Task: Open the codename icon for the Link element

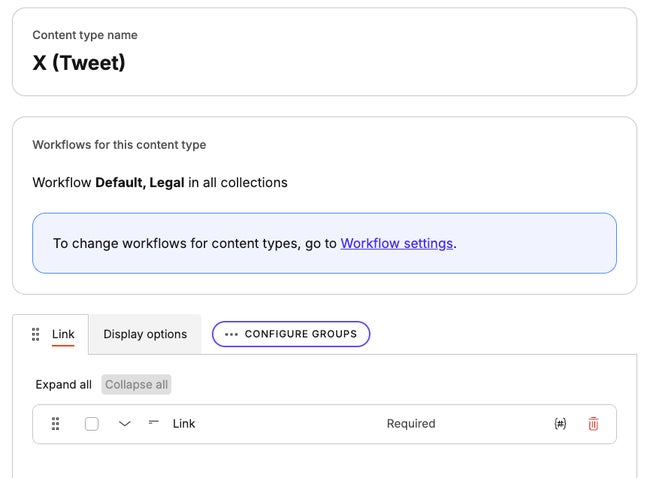Action: pyautogui.click(x=560, y=424)
